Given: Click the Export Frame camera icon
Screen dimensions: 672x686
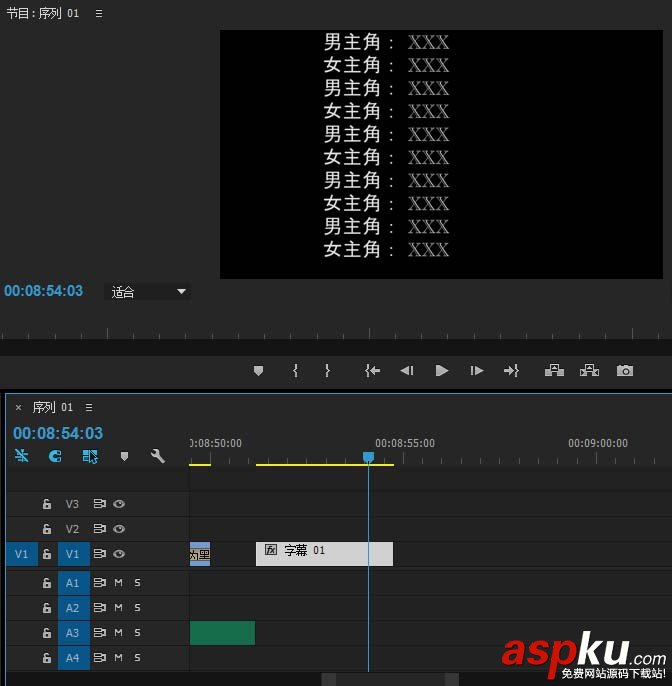Looking at the screenshot, I should 625,370.
